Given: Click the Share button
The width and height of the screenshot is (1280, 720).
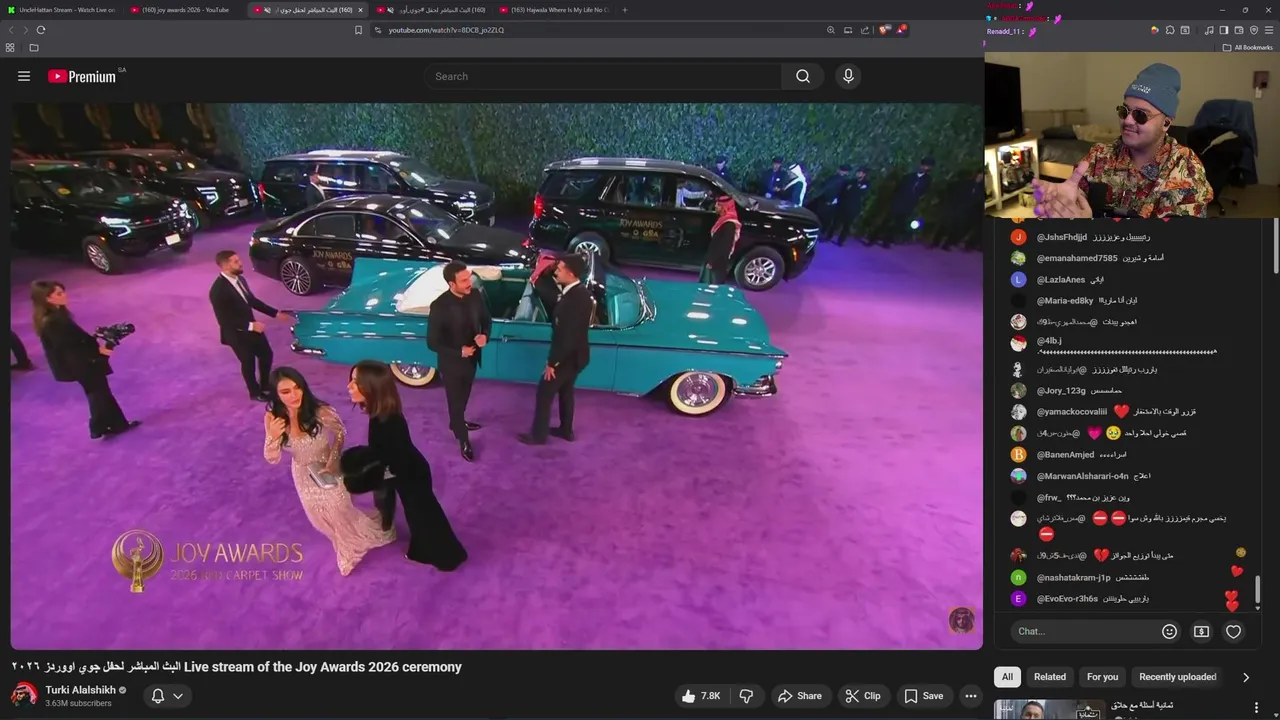Looking at the screenshot, I should tap(799, 696).
